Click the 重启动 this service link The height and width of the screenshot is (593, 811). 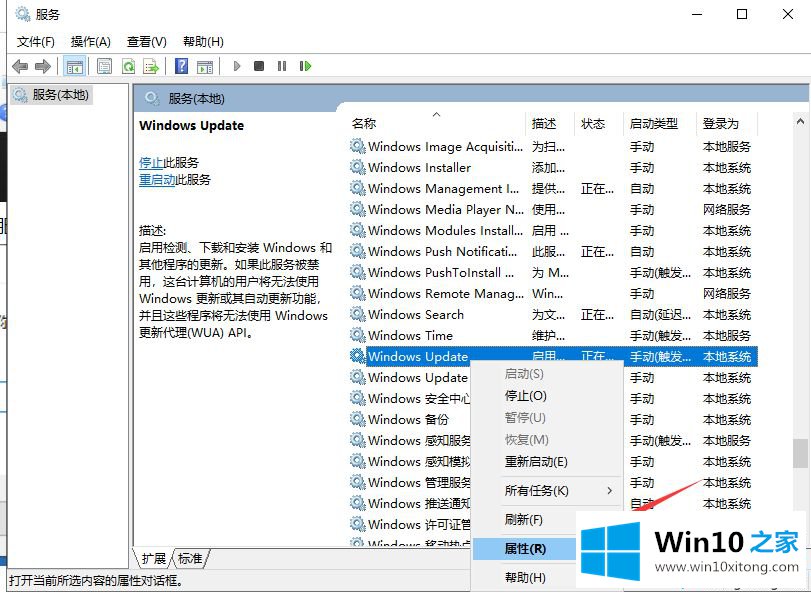pyautogui.click(x=157, y=180)
